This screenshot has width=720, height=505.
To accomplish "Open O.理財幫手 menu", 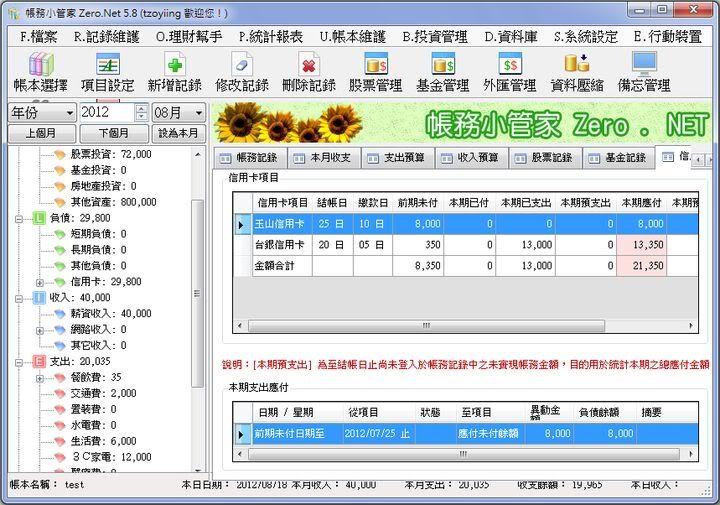I will (x=189, y=37).
